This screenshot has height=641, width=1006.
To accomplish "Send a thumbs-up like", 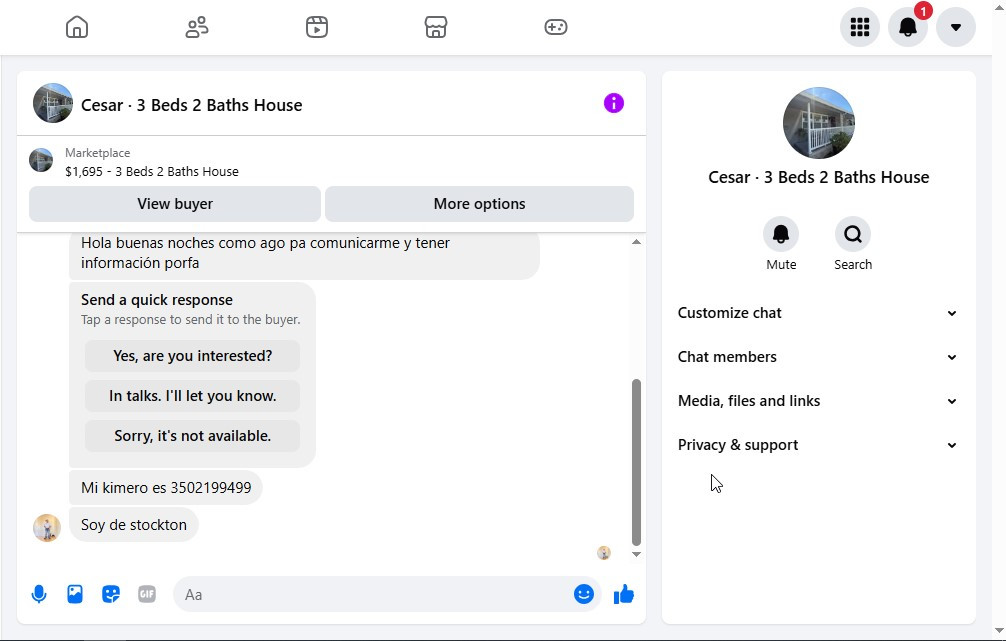I will pos(624,595).
